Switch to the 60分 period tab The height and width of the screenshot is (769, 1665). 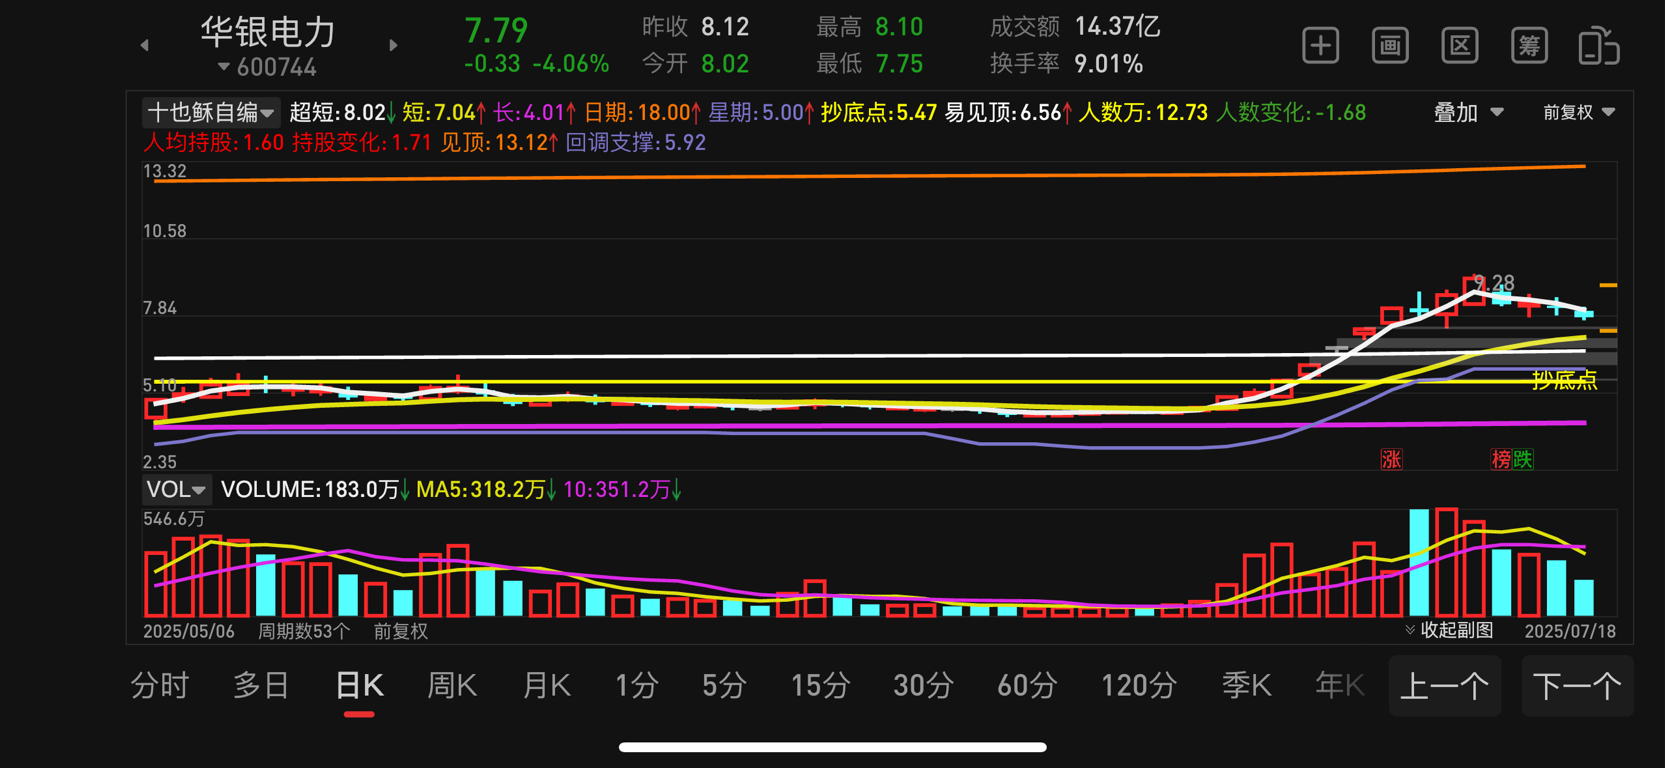click(x=1027, y=686)
